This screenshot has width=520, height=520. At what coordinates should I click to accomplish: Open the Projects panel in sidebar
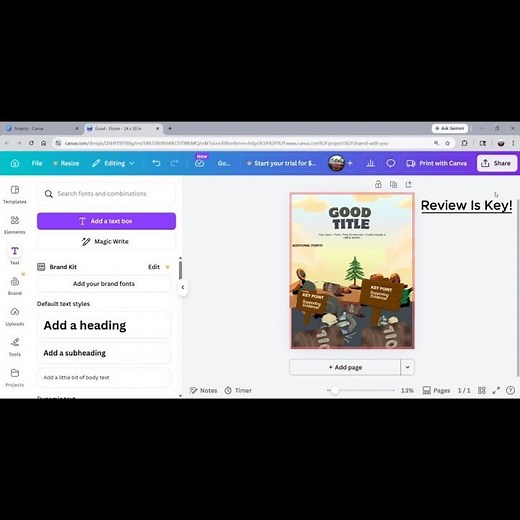coord(15,377)
